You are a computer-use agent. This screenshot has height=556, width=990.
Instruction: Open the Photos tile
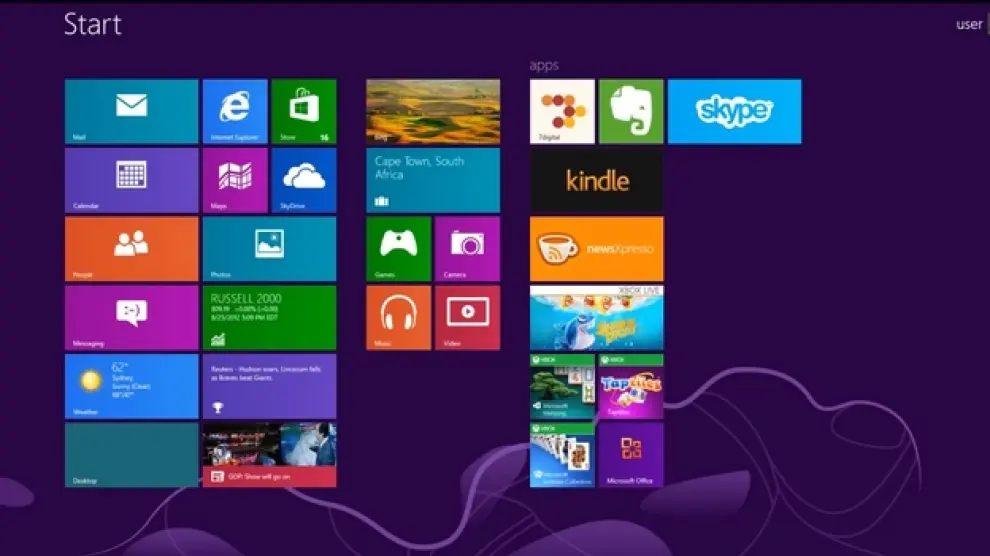[x=269, y=249]
